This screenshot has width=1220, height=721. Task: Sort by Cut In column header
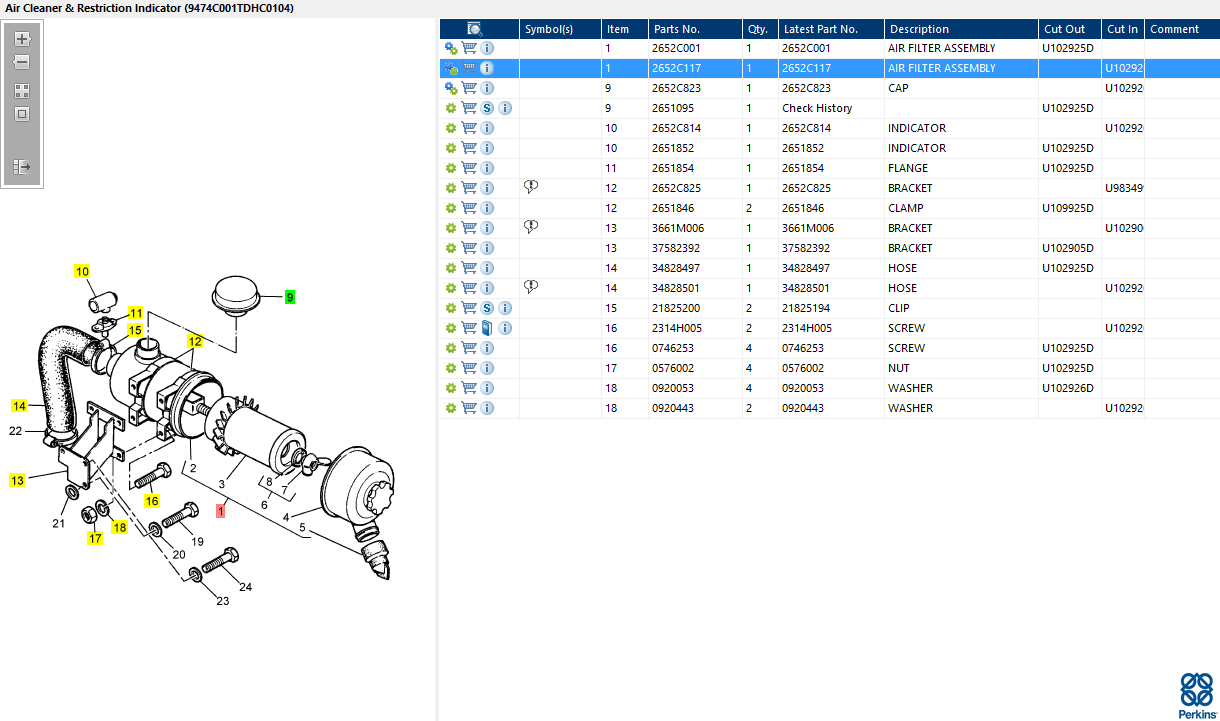tap(1123, 29)
